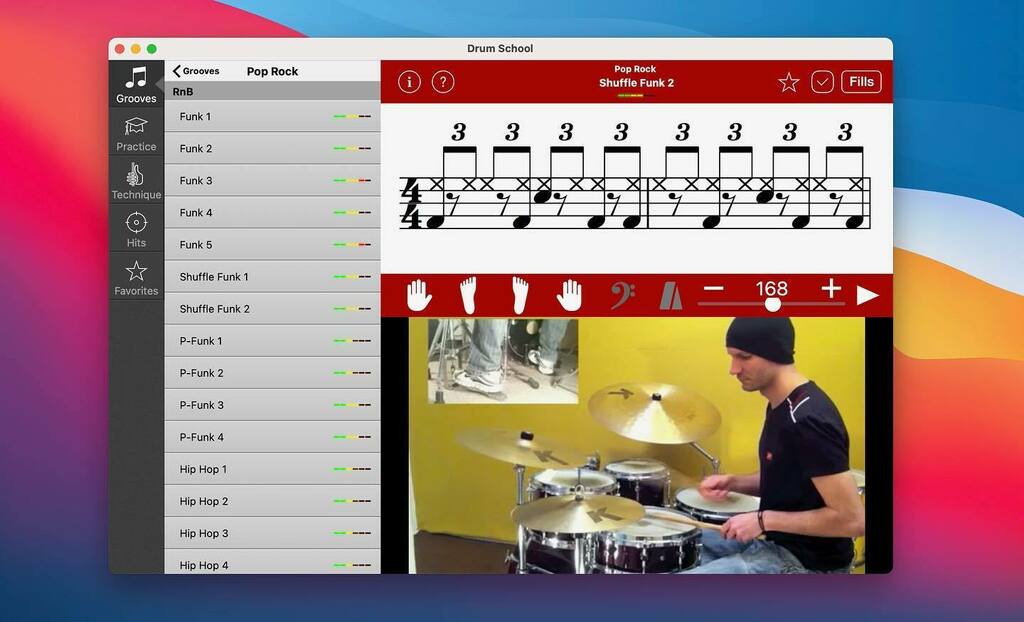1024x622 pixels.
Task: Click the foot camera inset thumbnail
Action: (503, 361)
